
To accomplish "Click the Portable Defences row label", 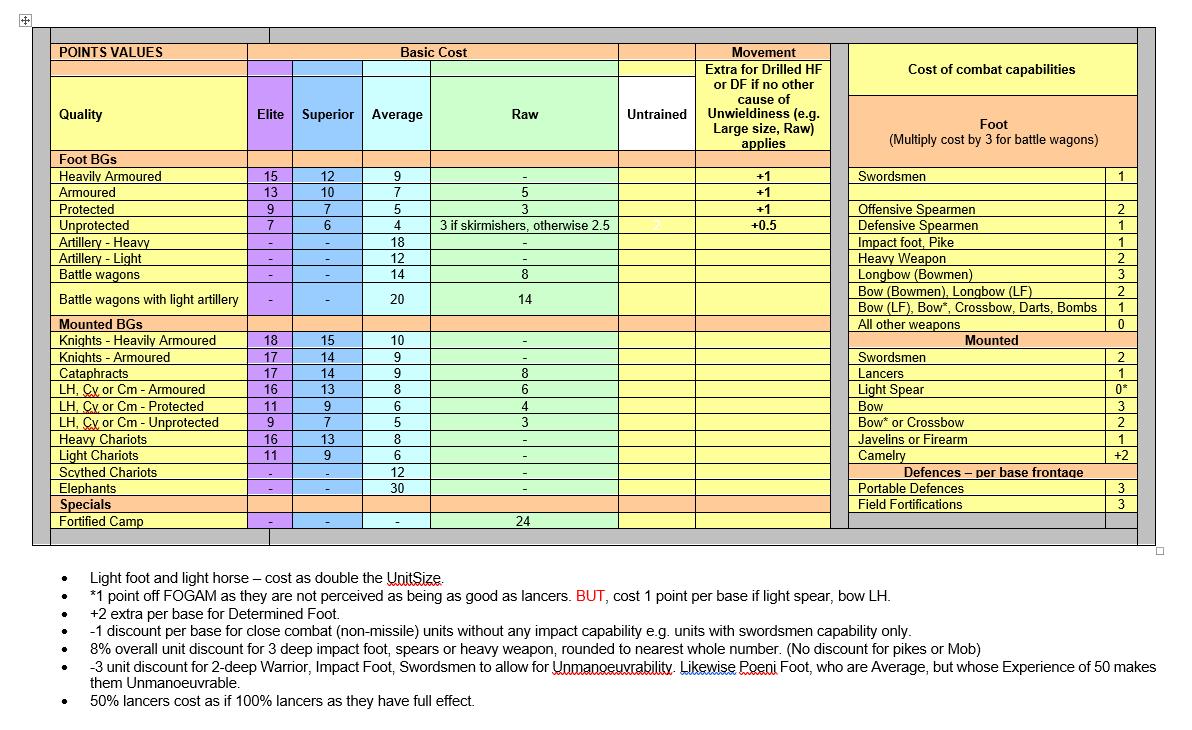I will (911, 488).
